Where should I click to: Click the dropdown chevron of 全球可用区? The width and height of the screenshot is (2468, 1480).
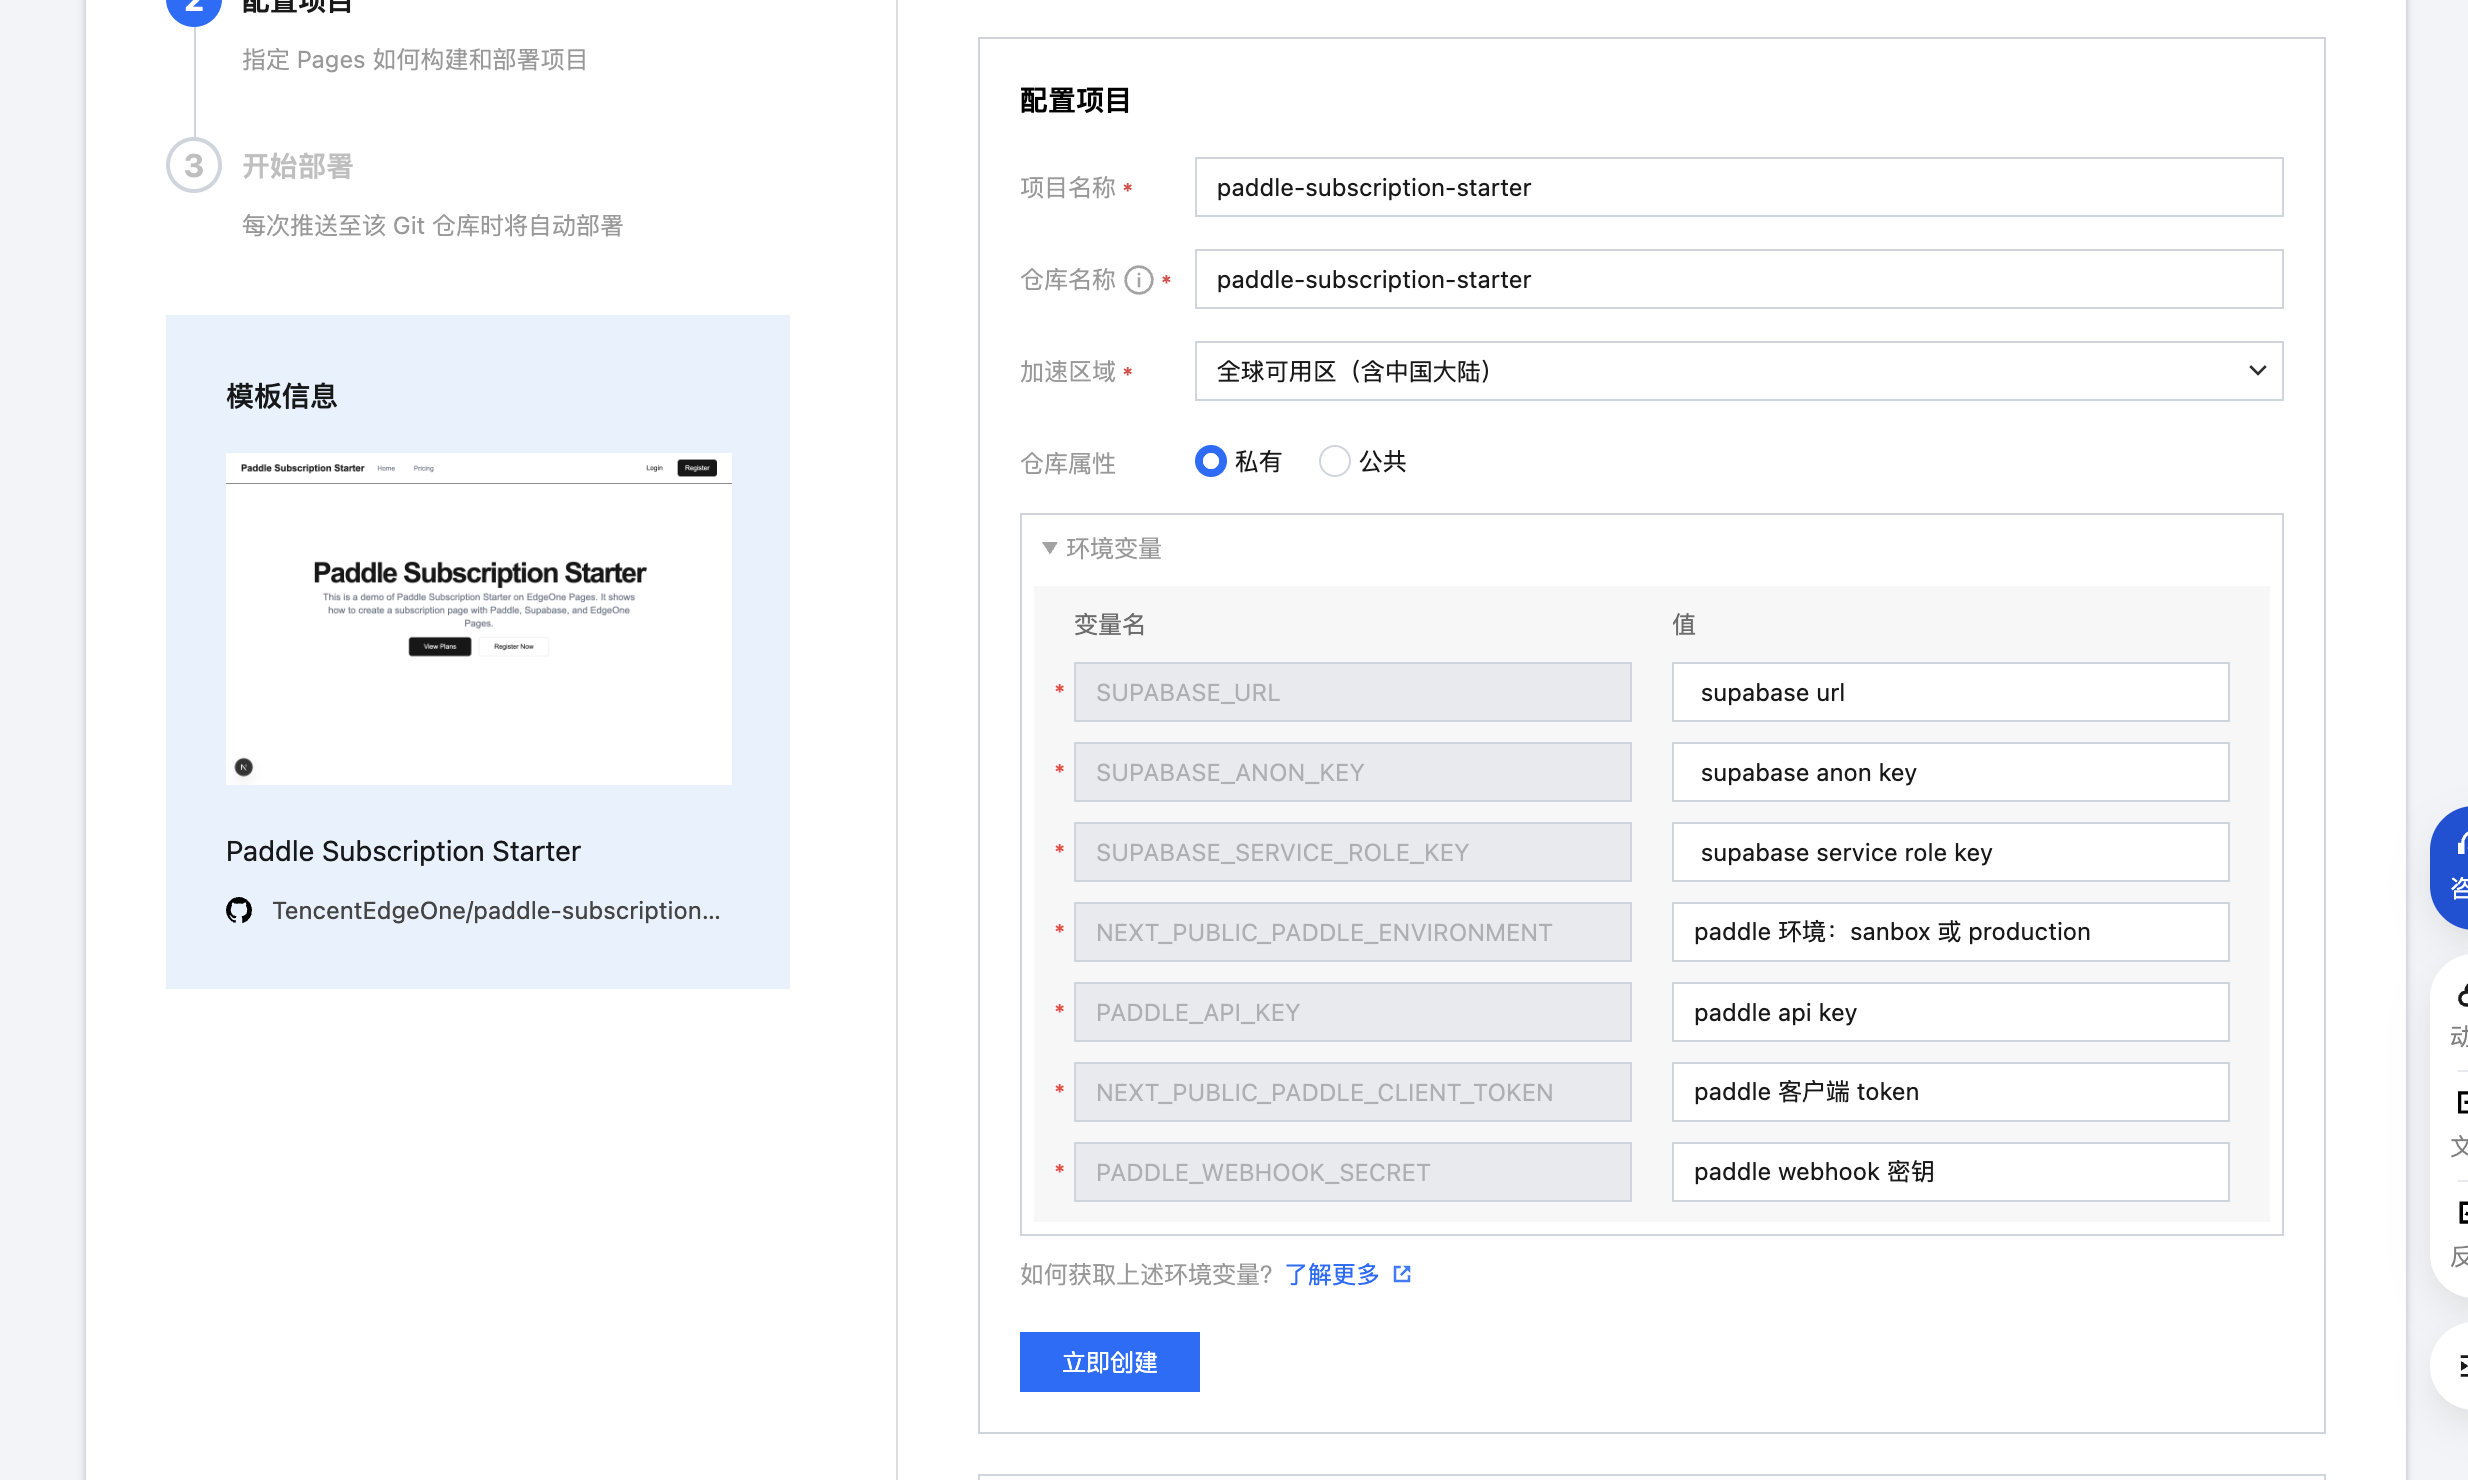point(2257,371)
